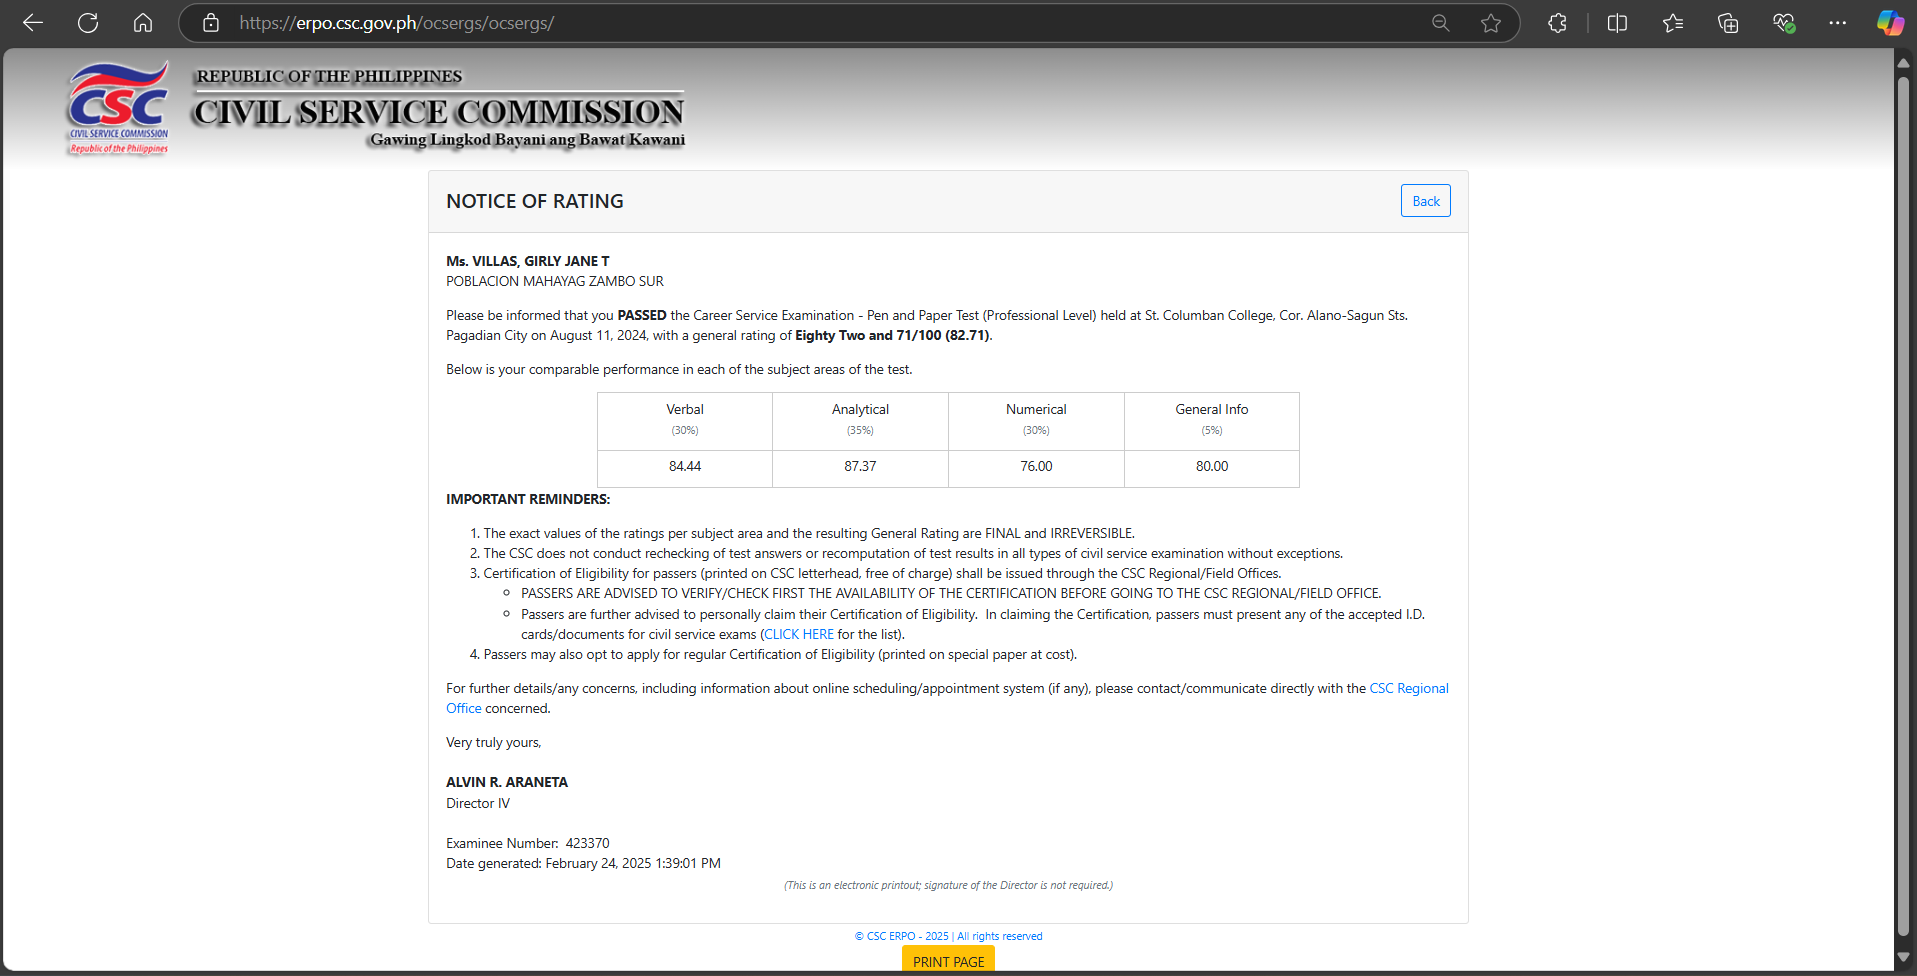Click the zoom magnifier icon in address bar
Viewport: 1917px width, 976px height.
pos(1440,23)
